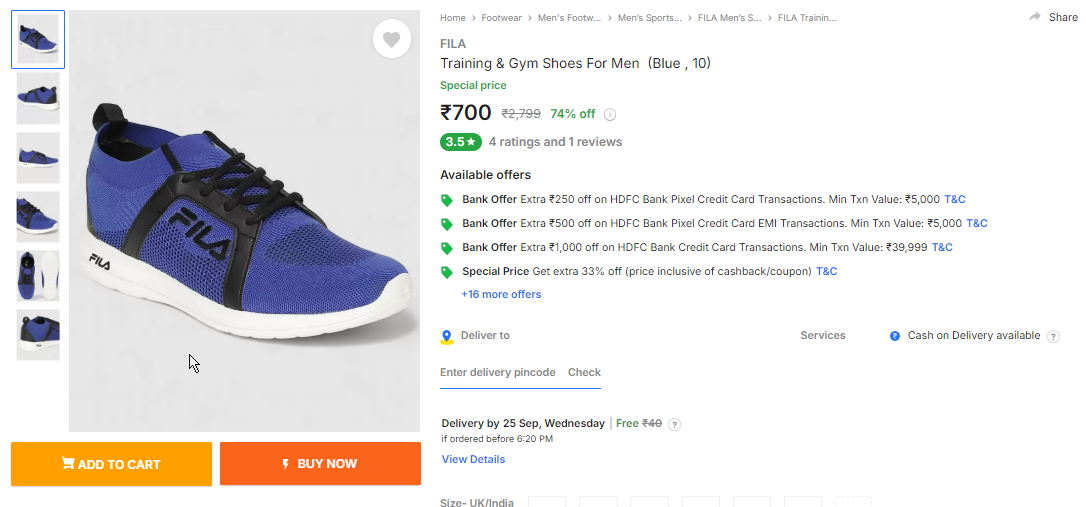
Task: Go to Home breadcrumb
Action: pos(453,18)
